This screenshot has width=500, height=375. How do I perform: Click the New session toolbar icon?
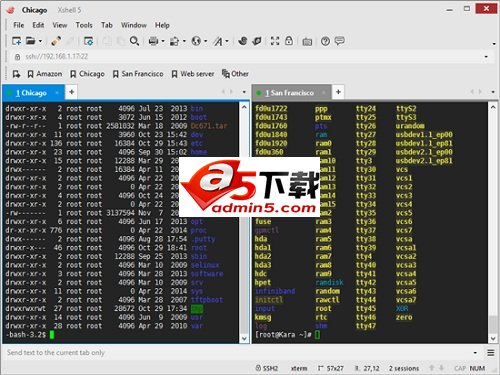point(16,41)
